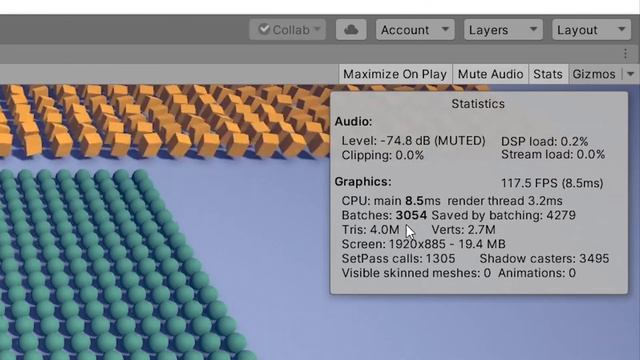Click the Statistics panel title

pos(478,104)
